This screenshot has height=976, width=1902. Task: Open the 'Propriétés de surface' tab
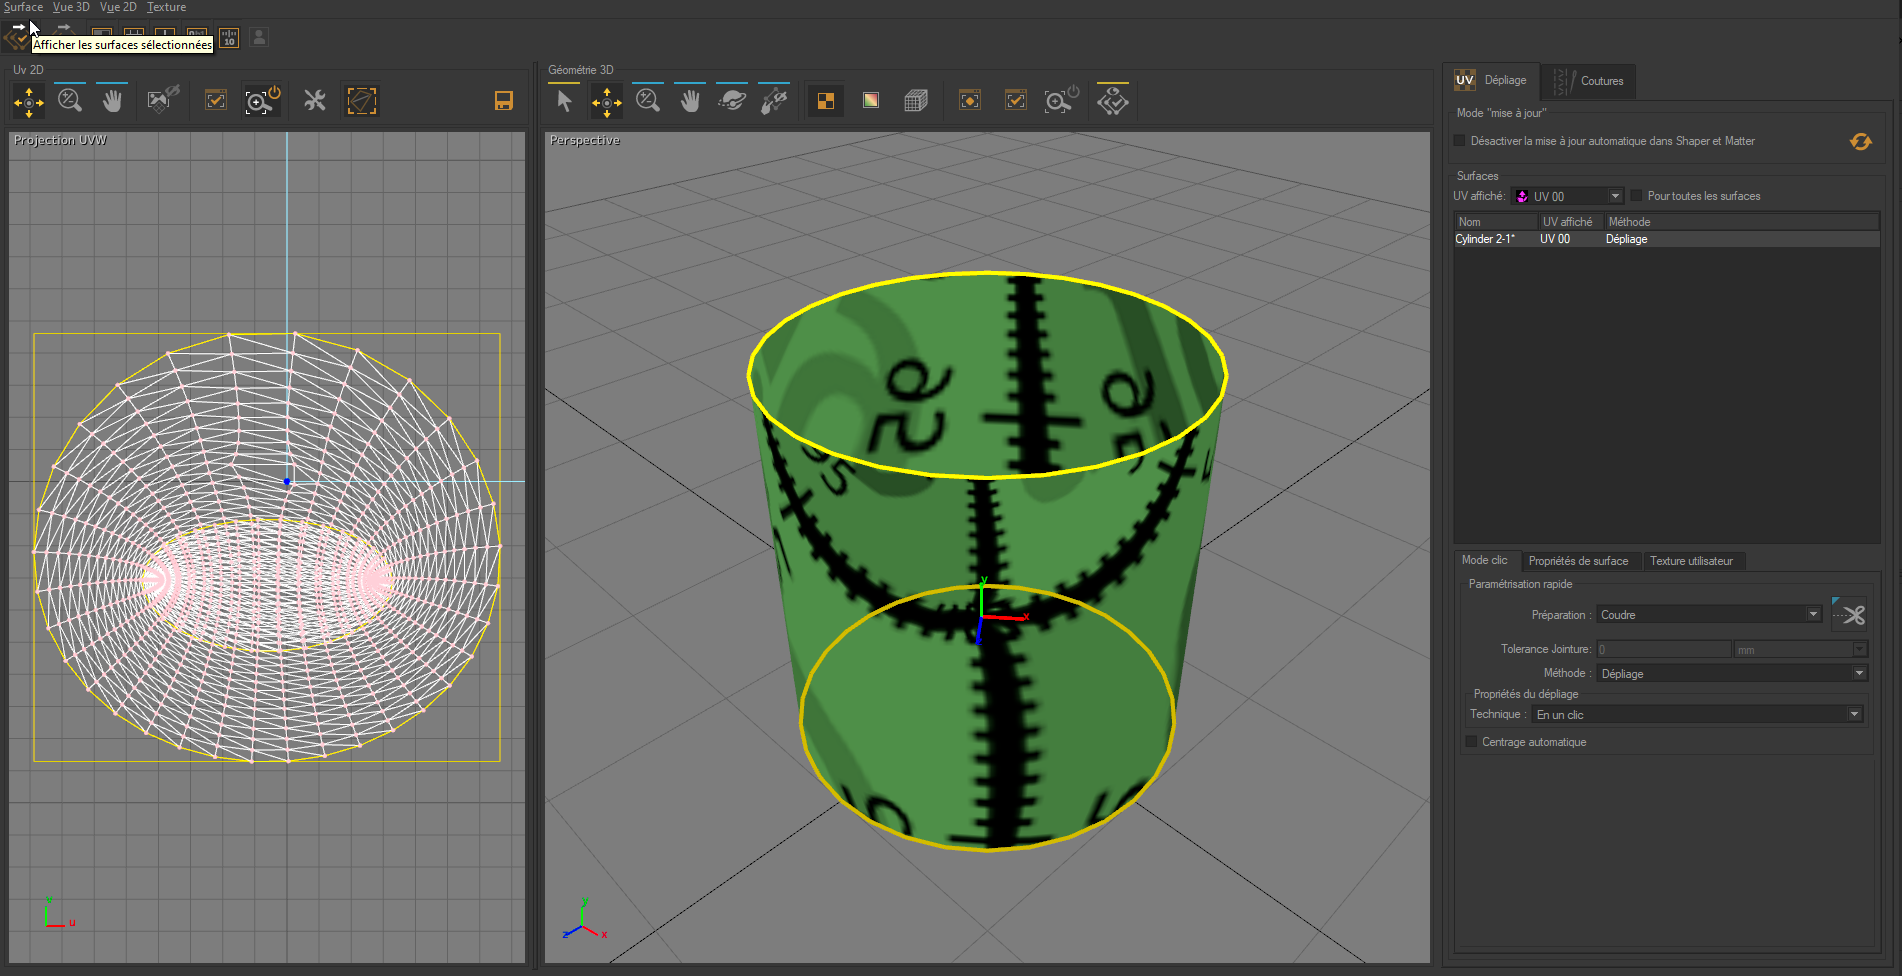point(1578,561)
